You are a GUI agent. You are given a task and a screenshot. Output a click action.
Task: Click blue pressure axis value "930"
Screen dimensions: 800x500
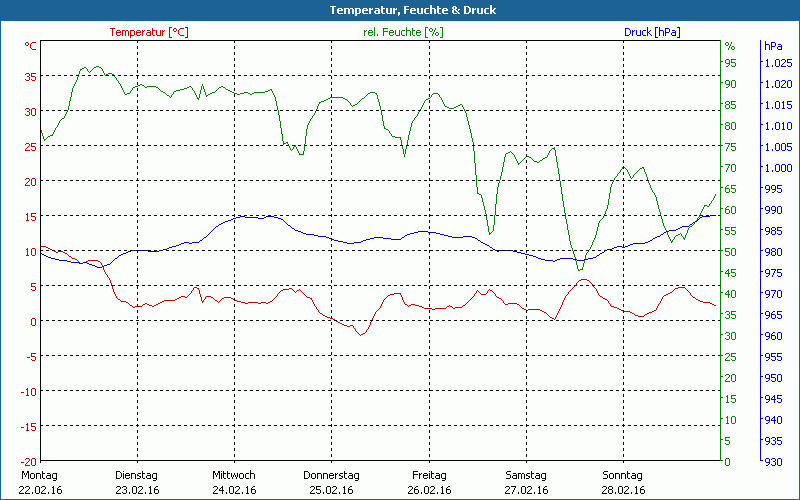coord(773,462)
